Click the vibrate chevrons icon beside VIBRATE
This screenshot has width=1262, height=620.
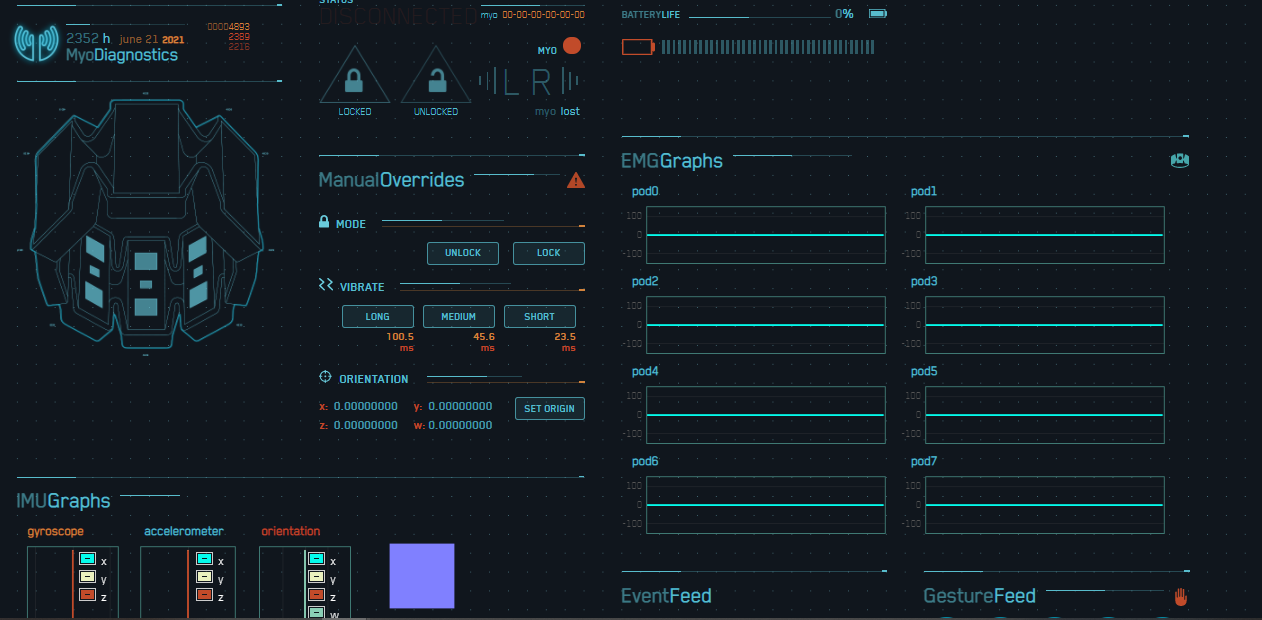325,284
